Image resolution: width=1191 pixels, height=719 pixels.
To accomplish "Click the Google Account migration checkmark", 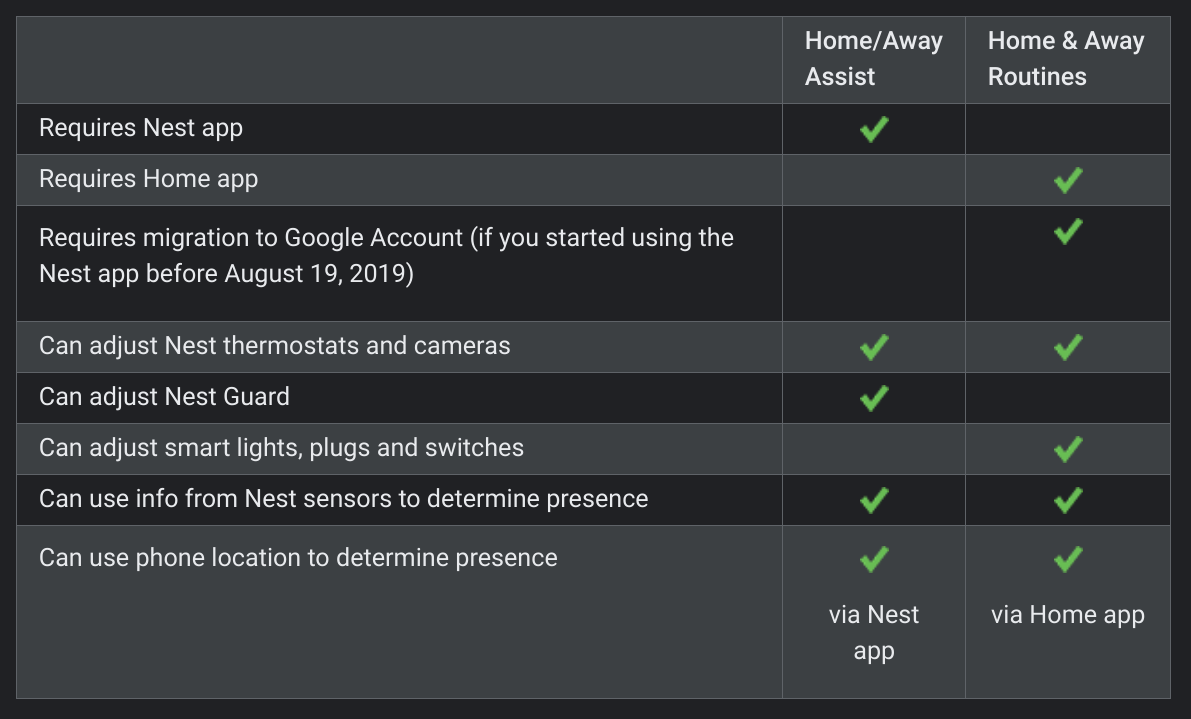I will (x=1068, y=231).
